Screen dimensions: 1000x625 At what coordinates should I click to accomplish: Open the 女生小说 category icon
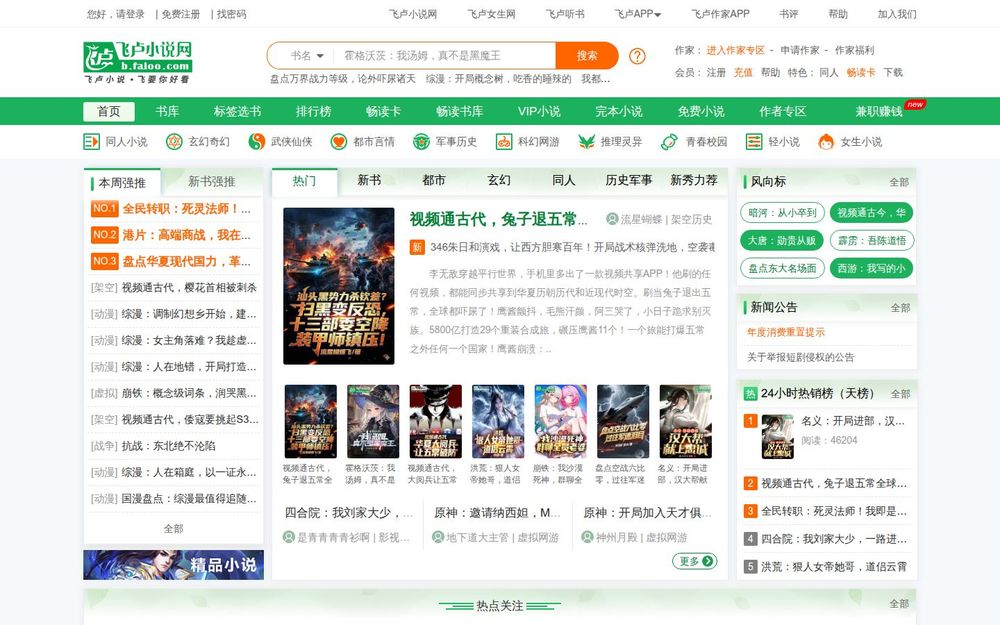coord(826,142)
